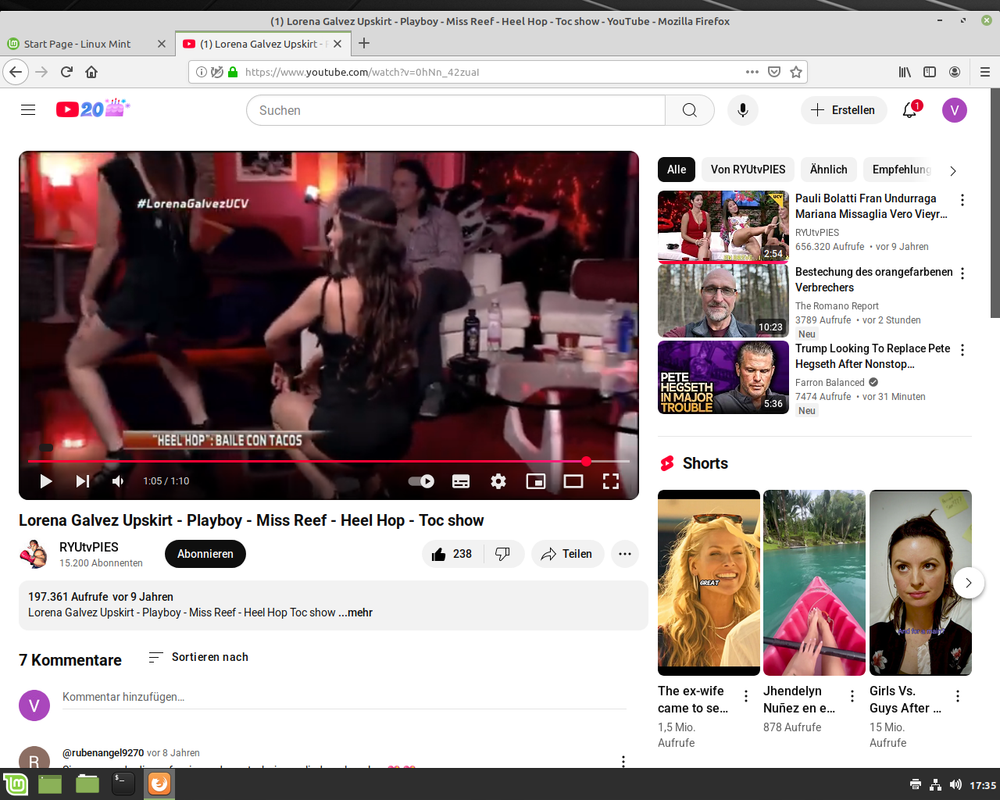
Task: Open menu for Bestechung des orangefarbenen video
Action: click(962, 273)
